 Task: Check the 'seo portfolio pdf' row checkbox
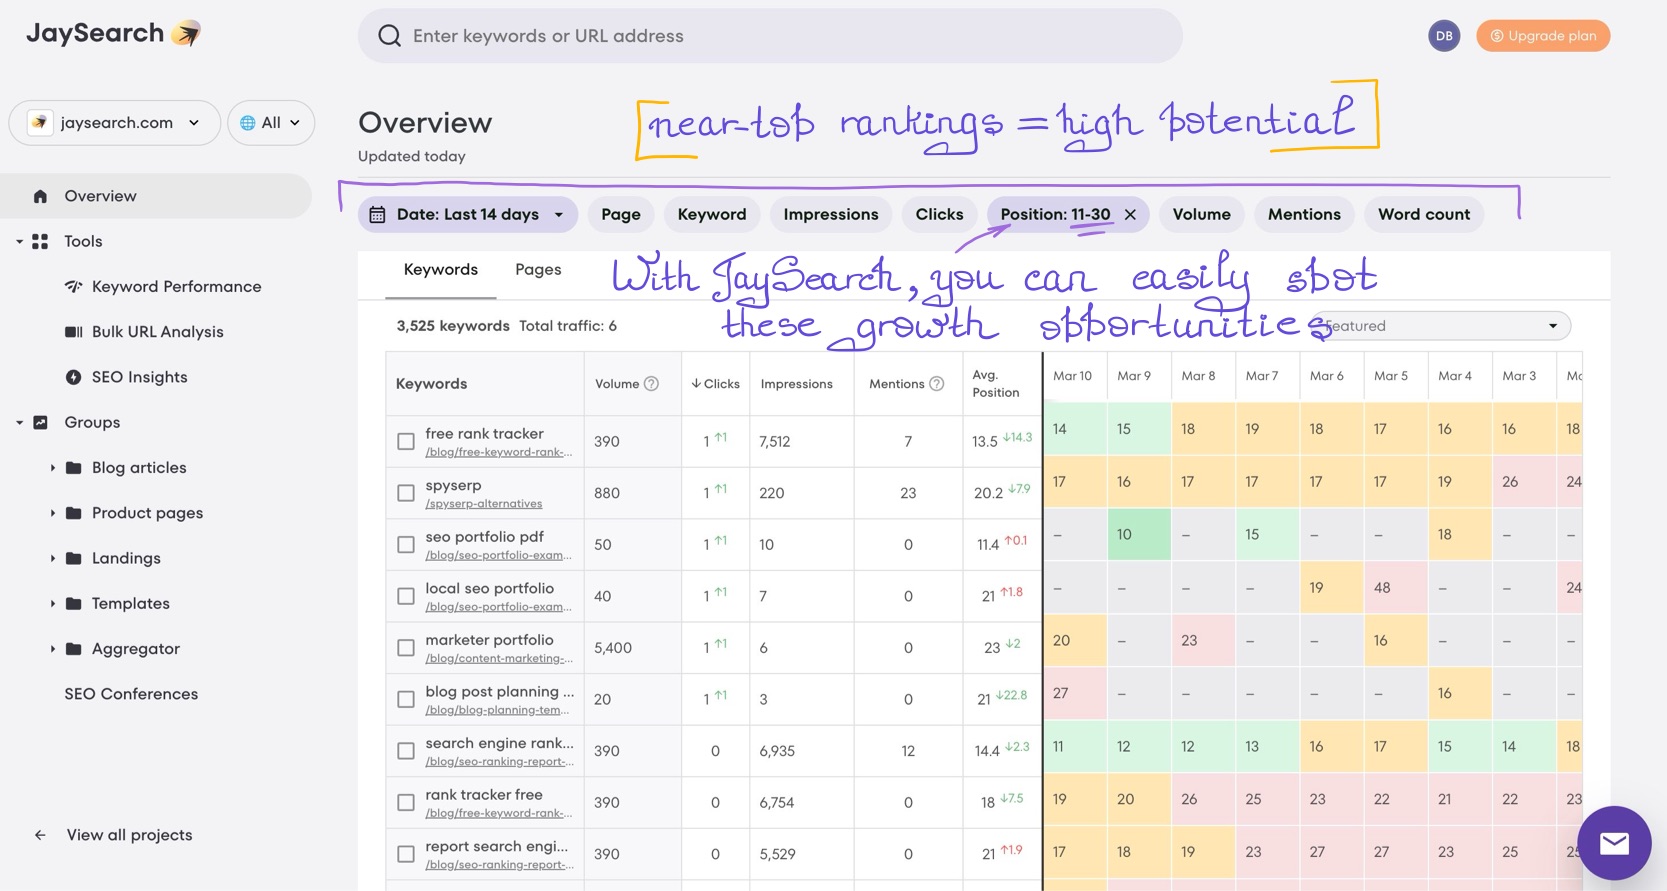(406, 545)
